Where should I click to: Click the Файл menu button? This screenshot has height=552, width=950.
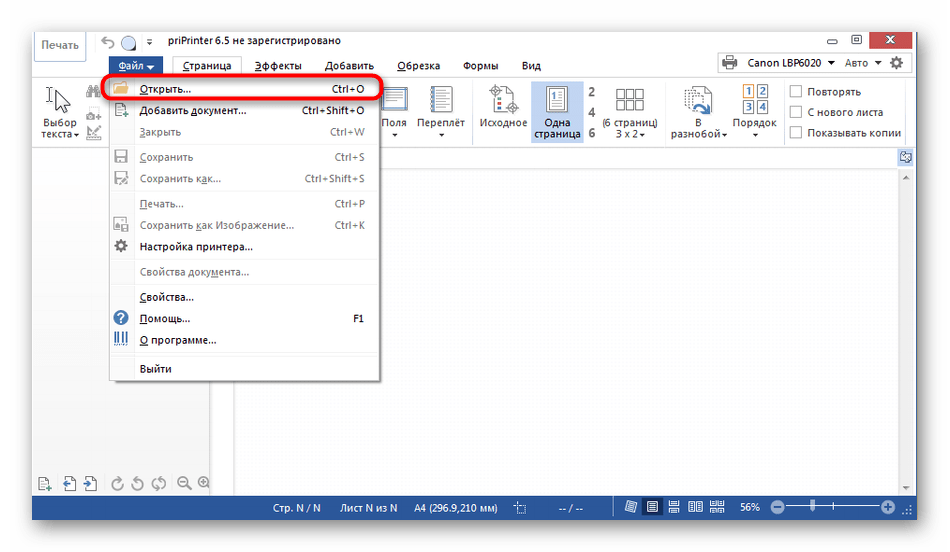click(136, 66)
